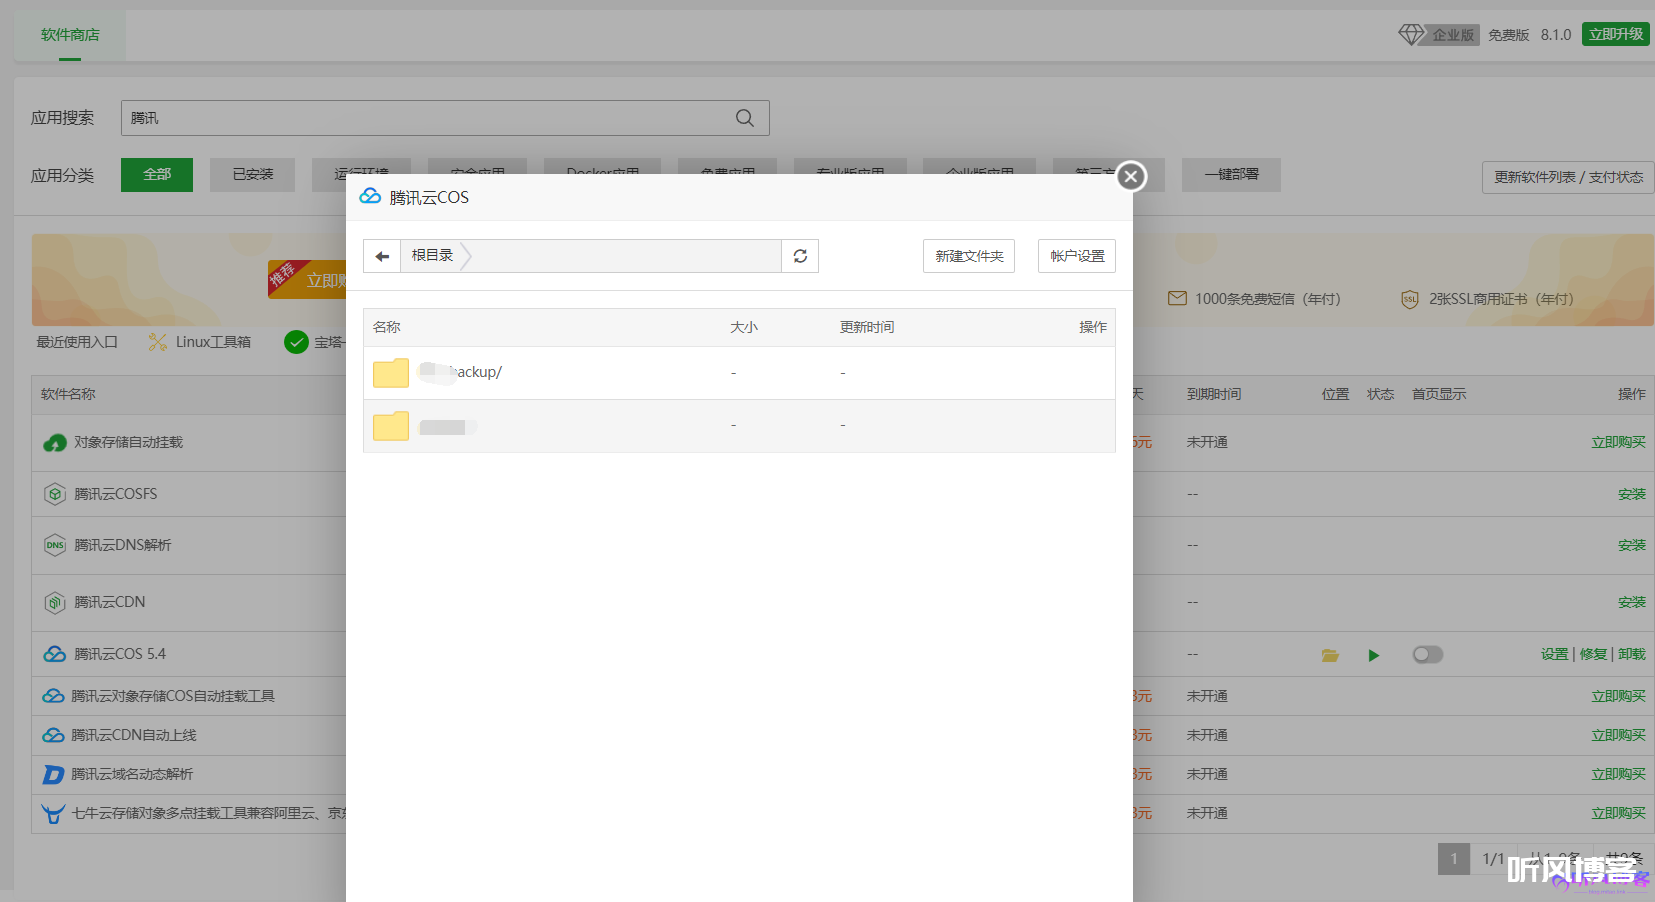
Task: Select the 已安装 category
Action: (253, 175)
